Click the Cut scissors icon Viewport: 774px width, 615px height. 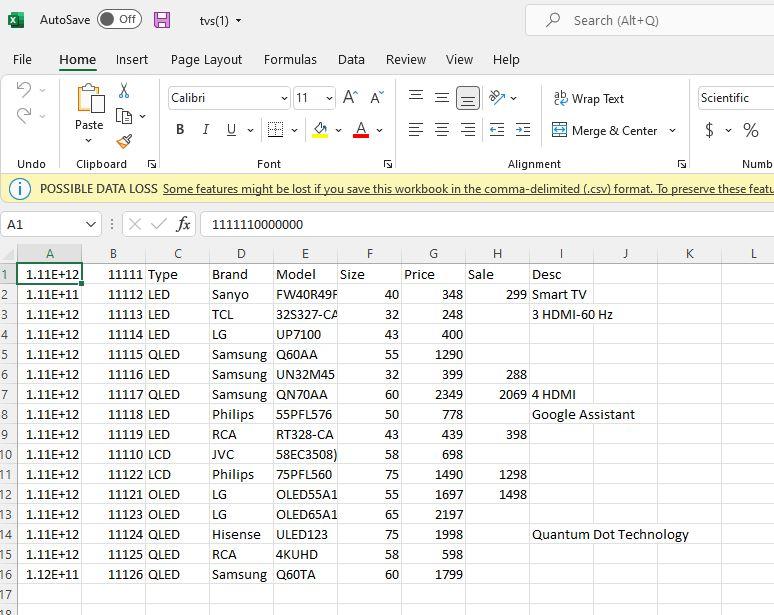tap(124, 91)
